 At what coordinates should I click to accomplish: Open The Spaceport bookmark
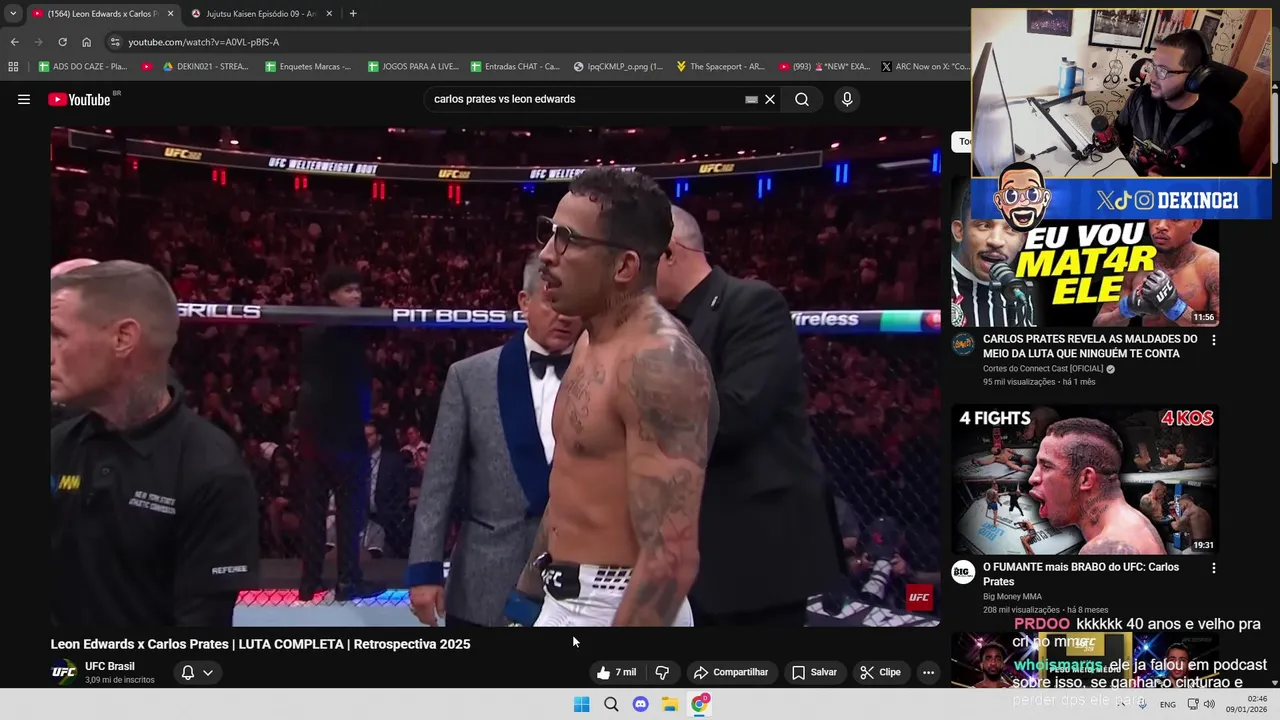pyautogui.click(x=721, y=67)
